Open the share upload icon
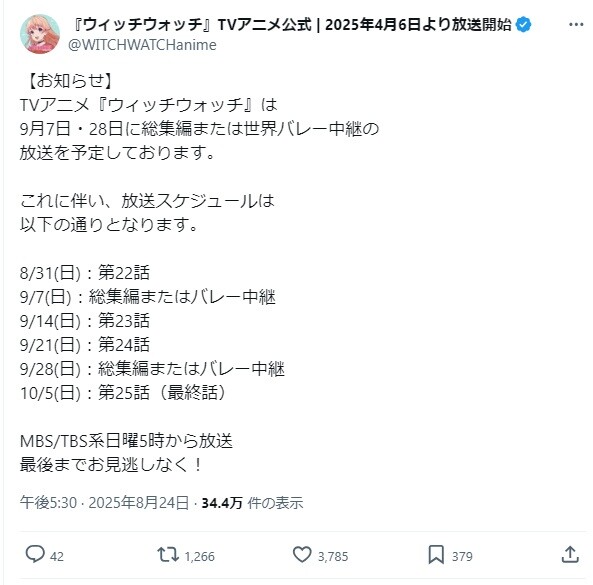 (570, 555)
